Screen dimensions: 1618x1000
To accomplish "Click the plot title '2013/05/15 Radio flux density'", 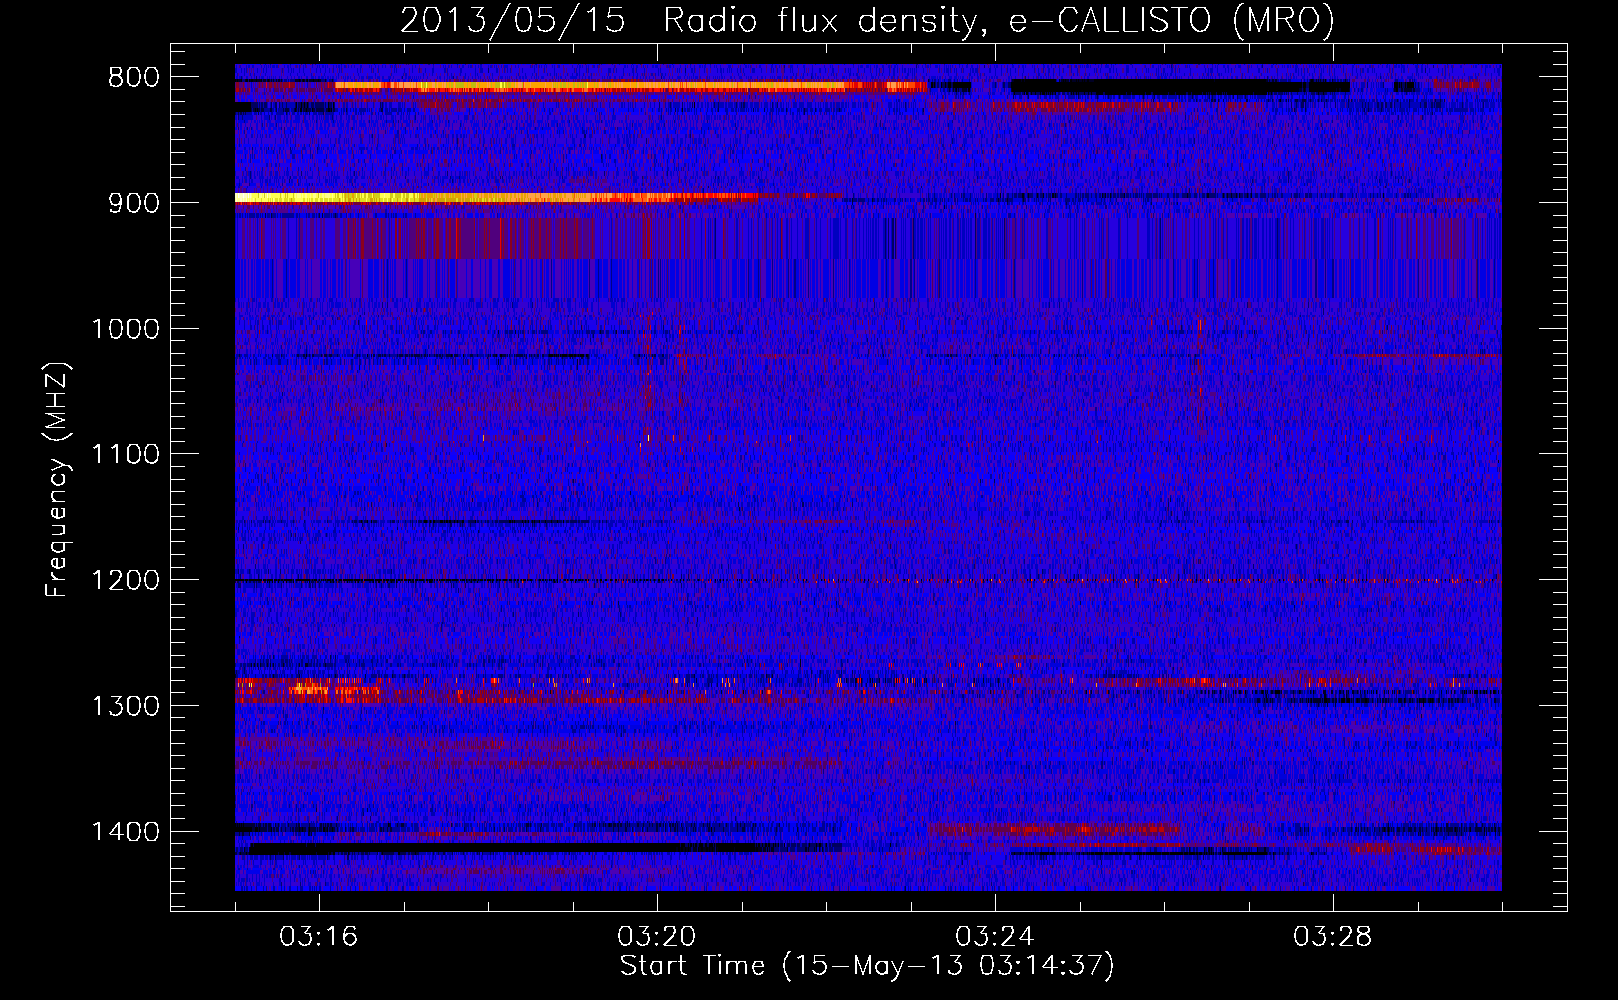I will tap(688, 21).
